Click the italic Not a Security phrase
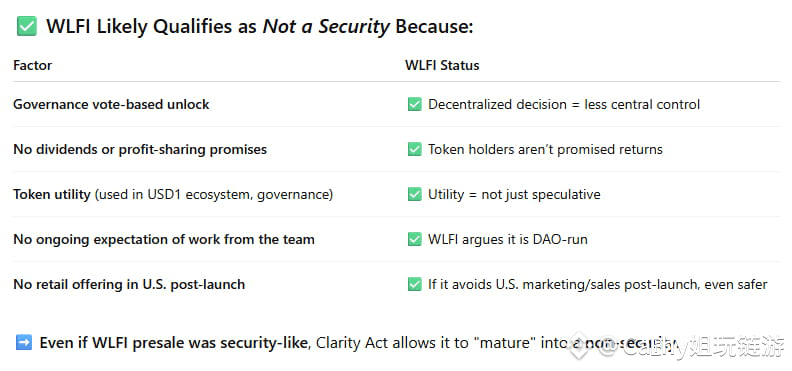Viewport: 792px width, 371px height. point(326,26)
